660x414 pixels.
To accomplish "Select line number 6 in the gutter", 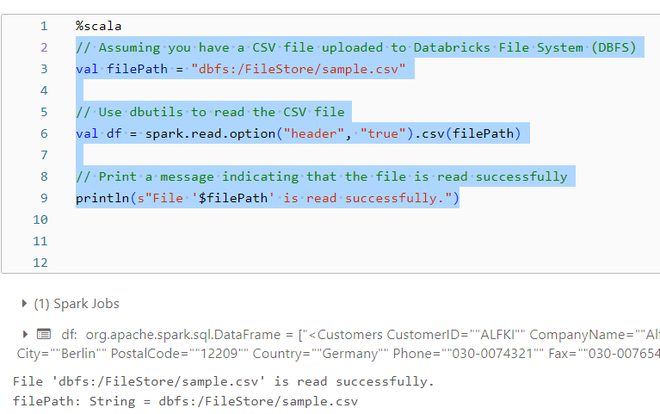I will [43, 133].
